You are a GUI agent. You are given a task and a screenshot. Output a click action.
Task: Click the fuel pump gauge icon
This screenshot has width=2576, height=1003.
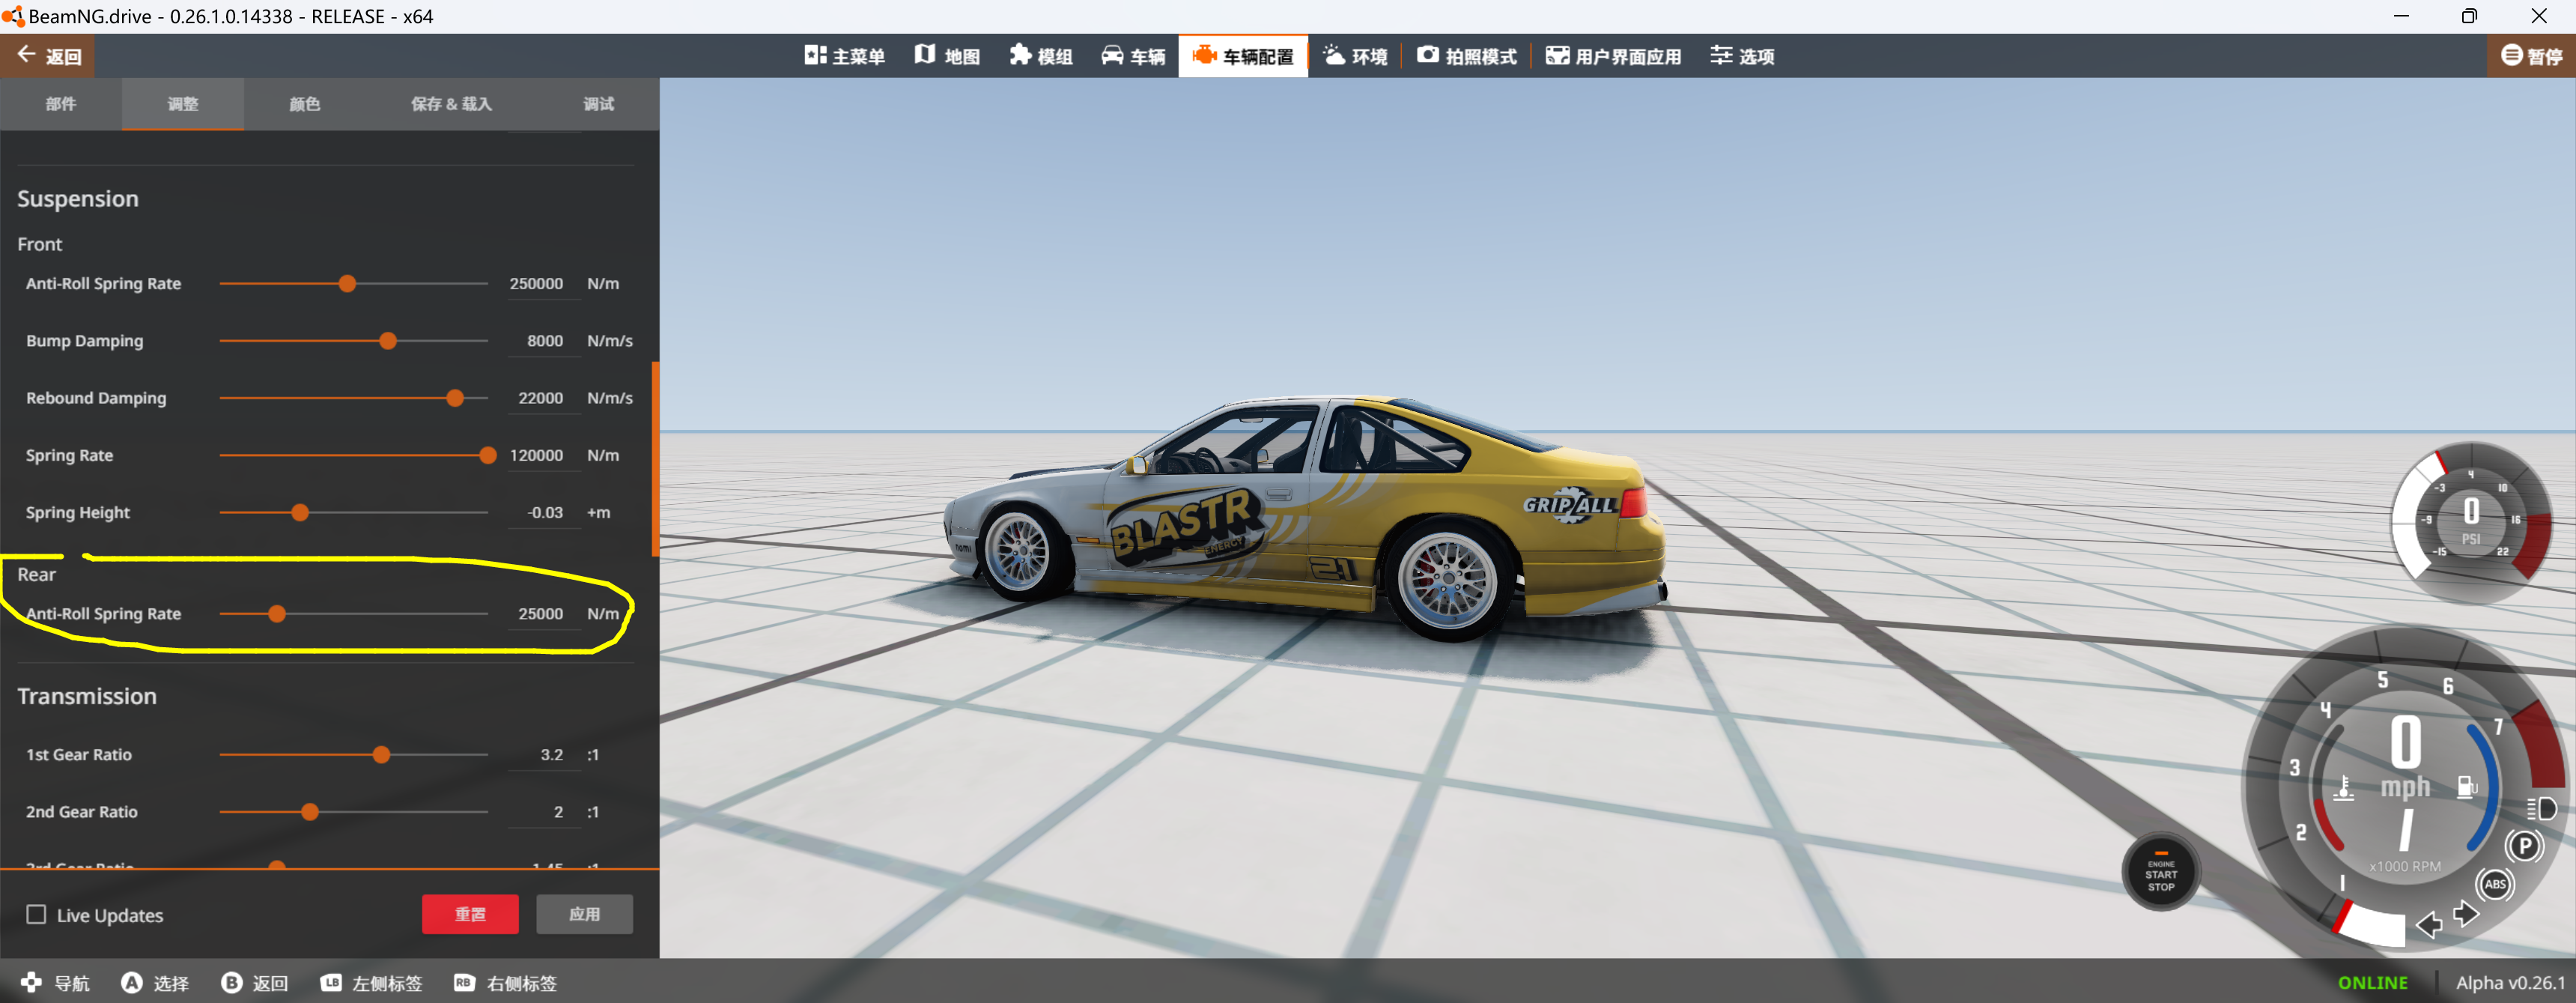point(2467,787)
